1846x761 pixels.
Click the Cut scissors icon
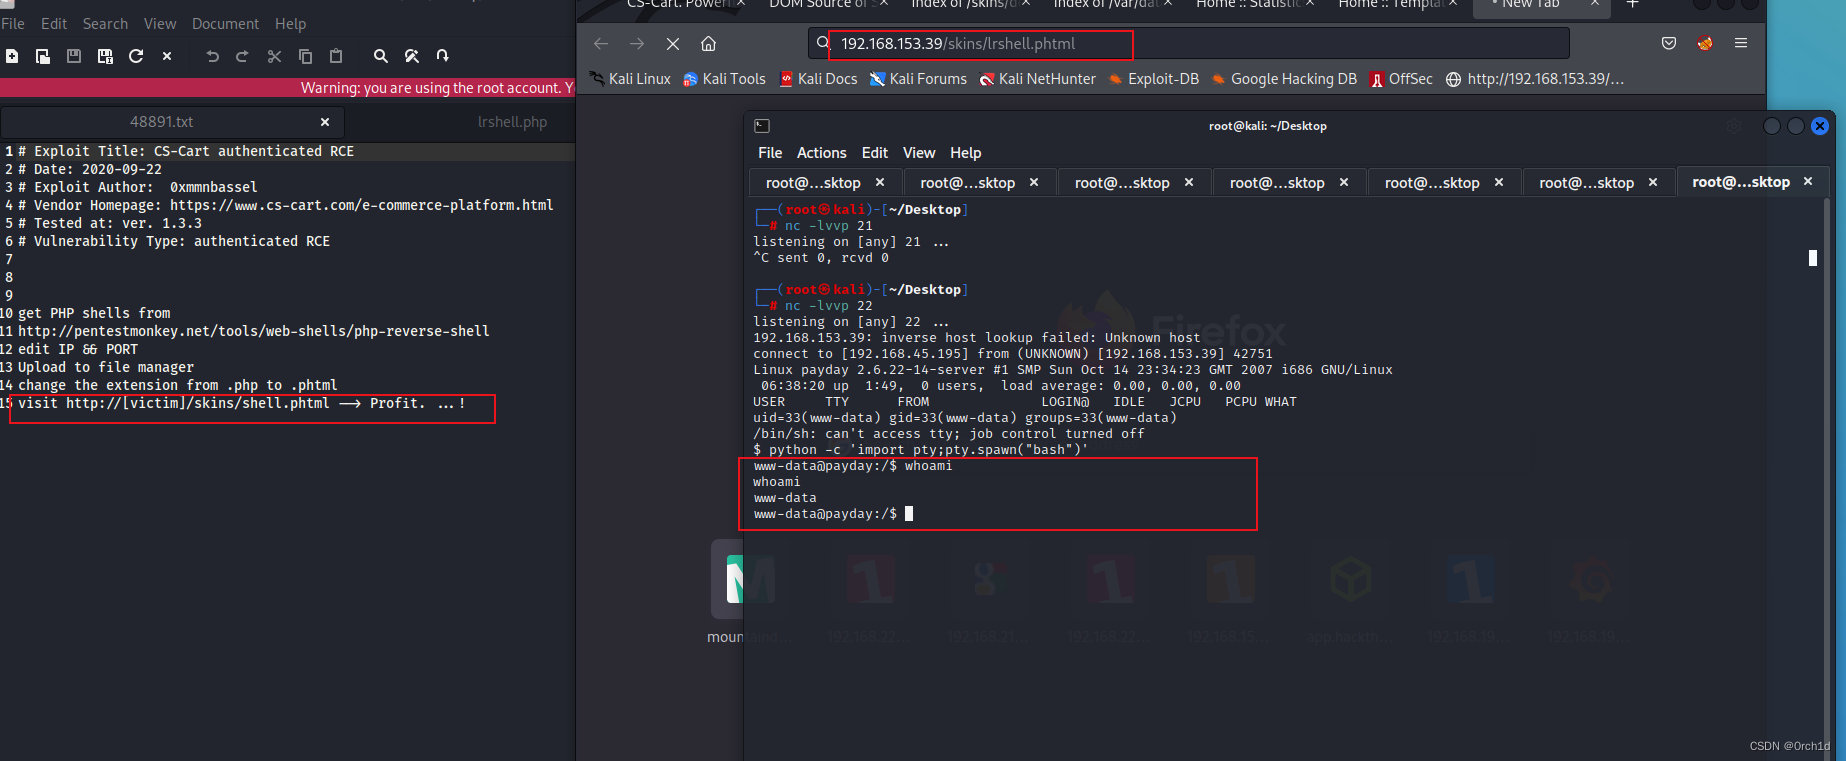(x=274, y=56)
